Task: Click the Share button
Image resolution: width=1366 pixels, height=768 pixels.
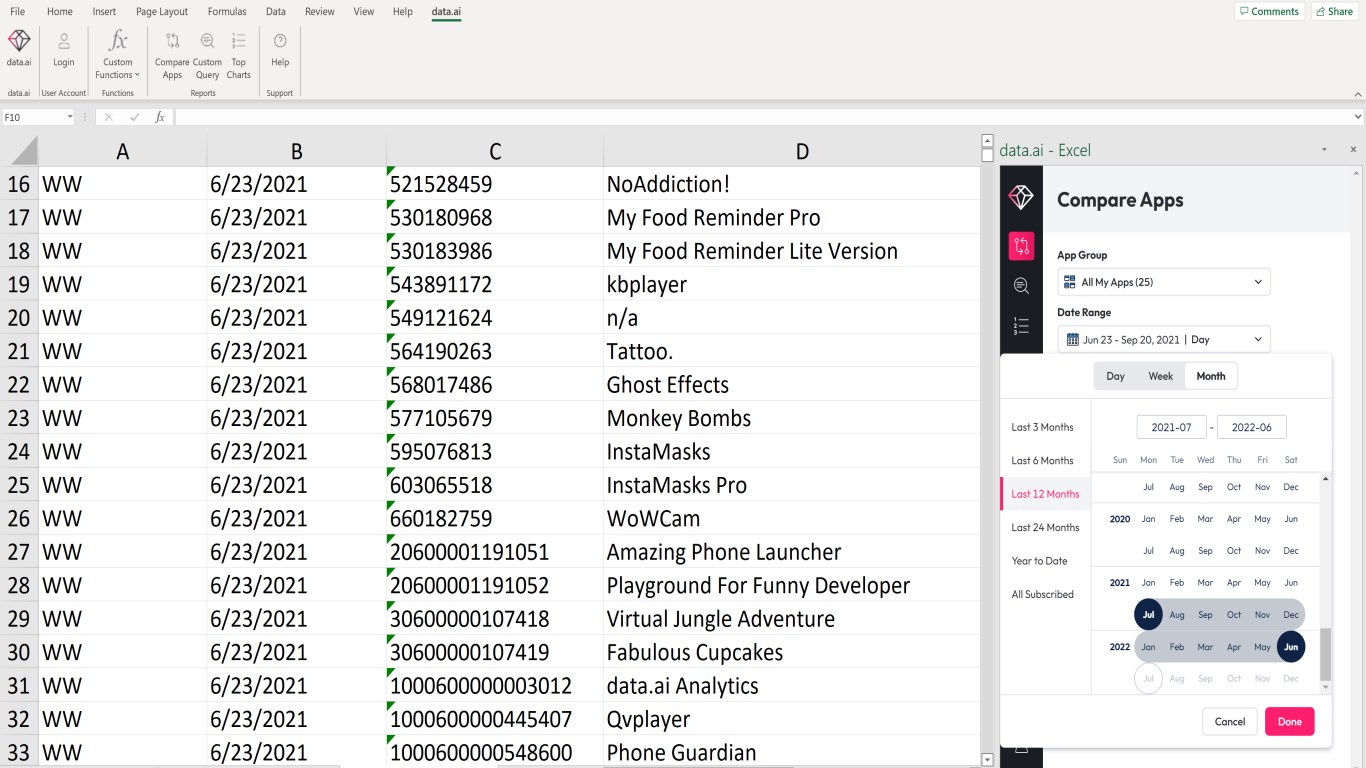Action: tap(1335, 11)
